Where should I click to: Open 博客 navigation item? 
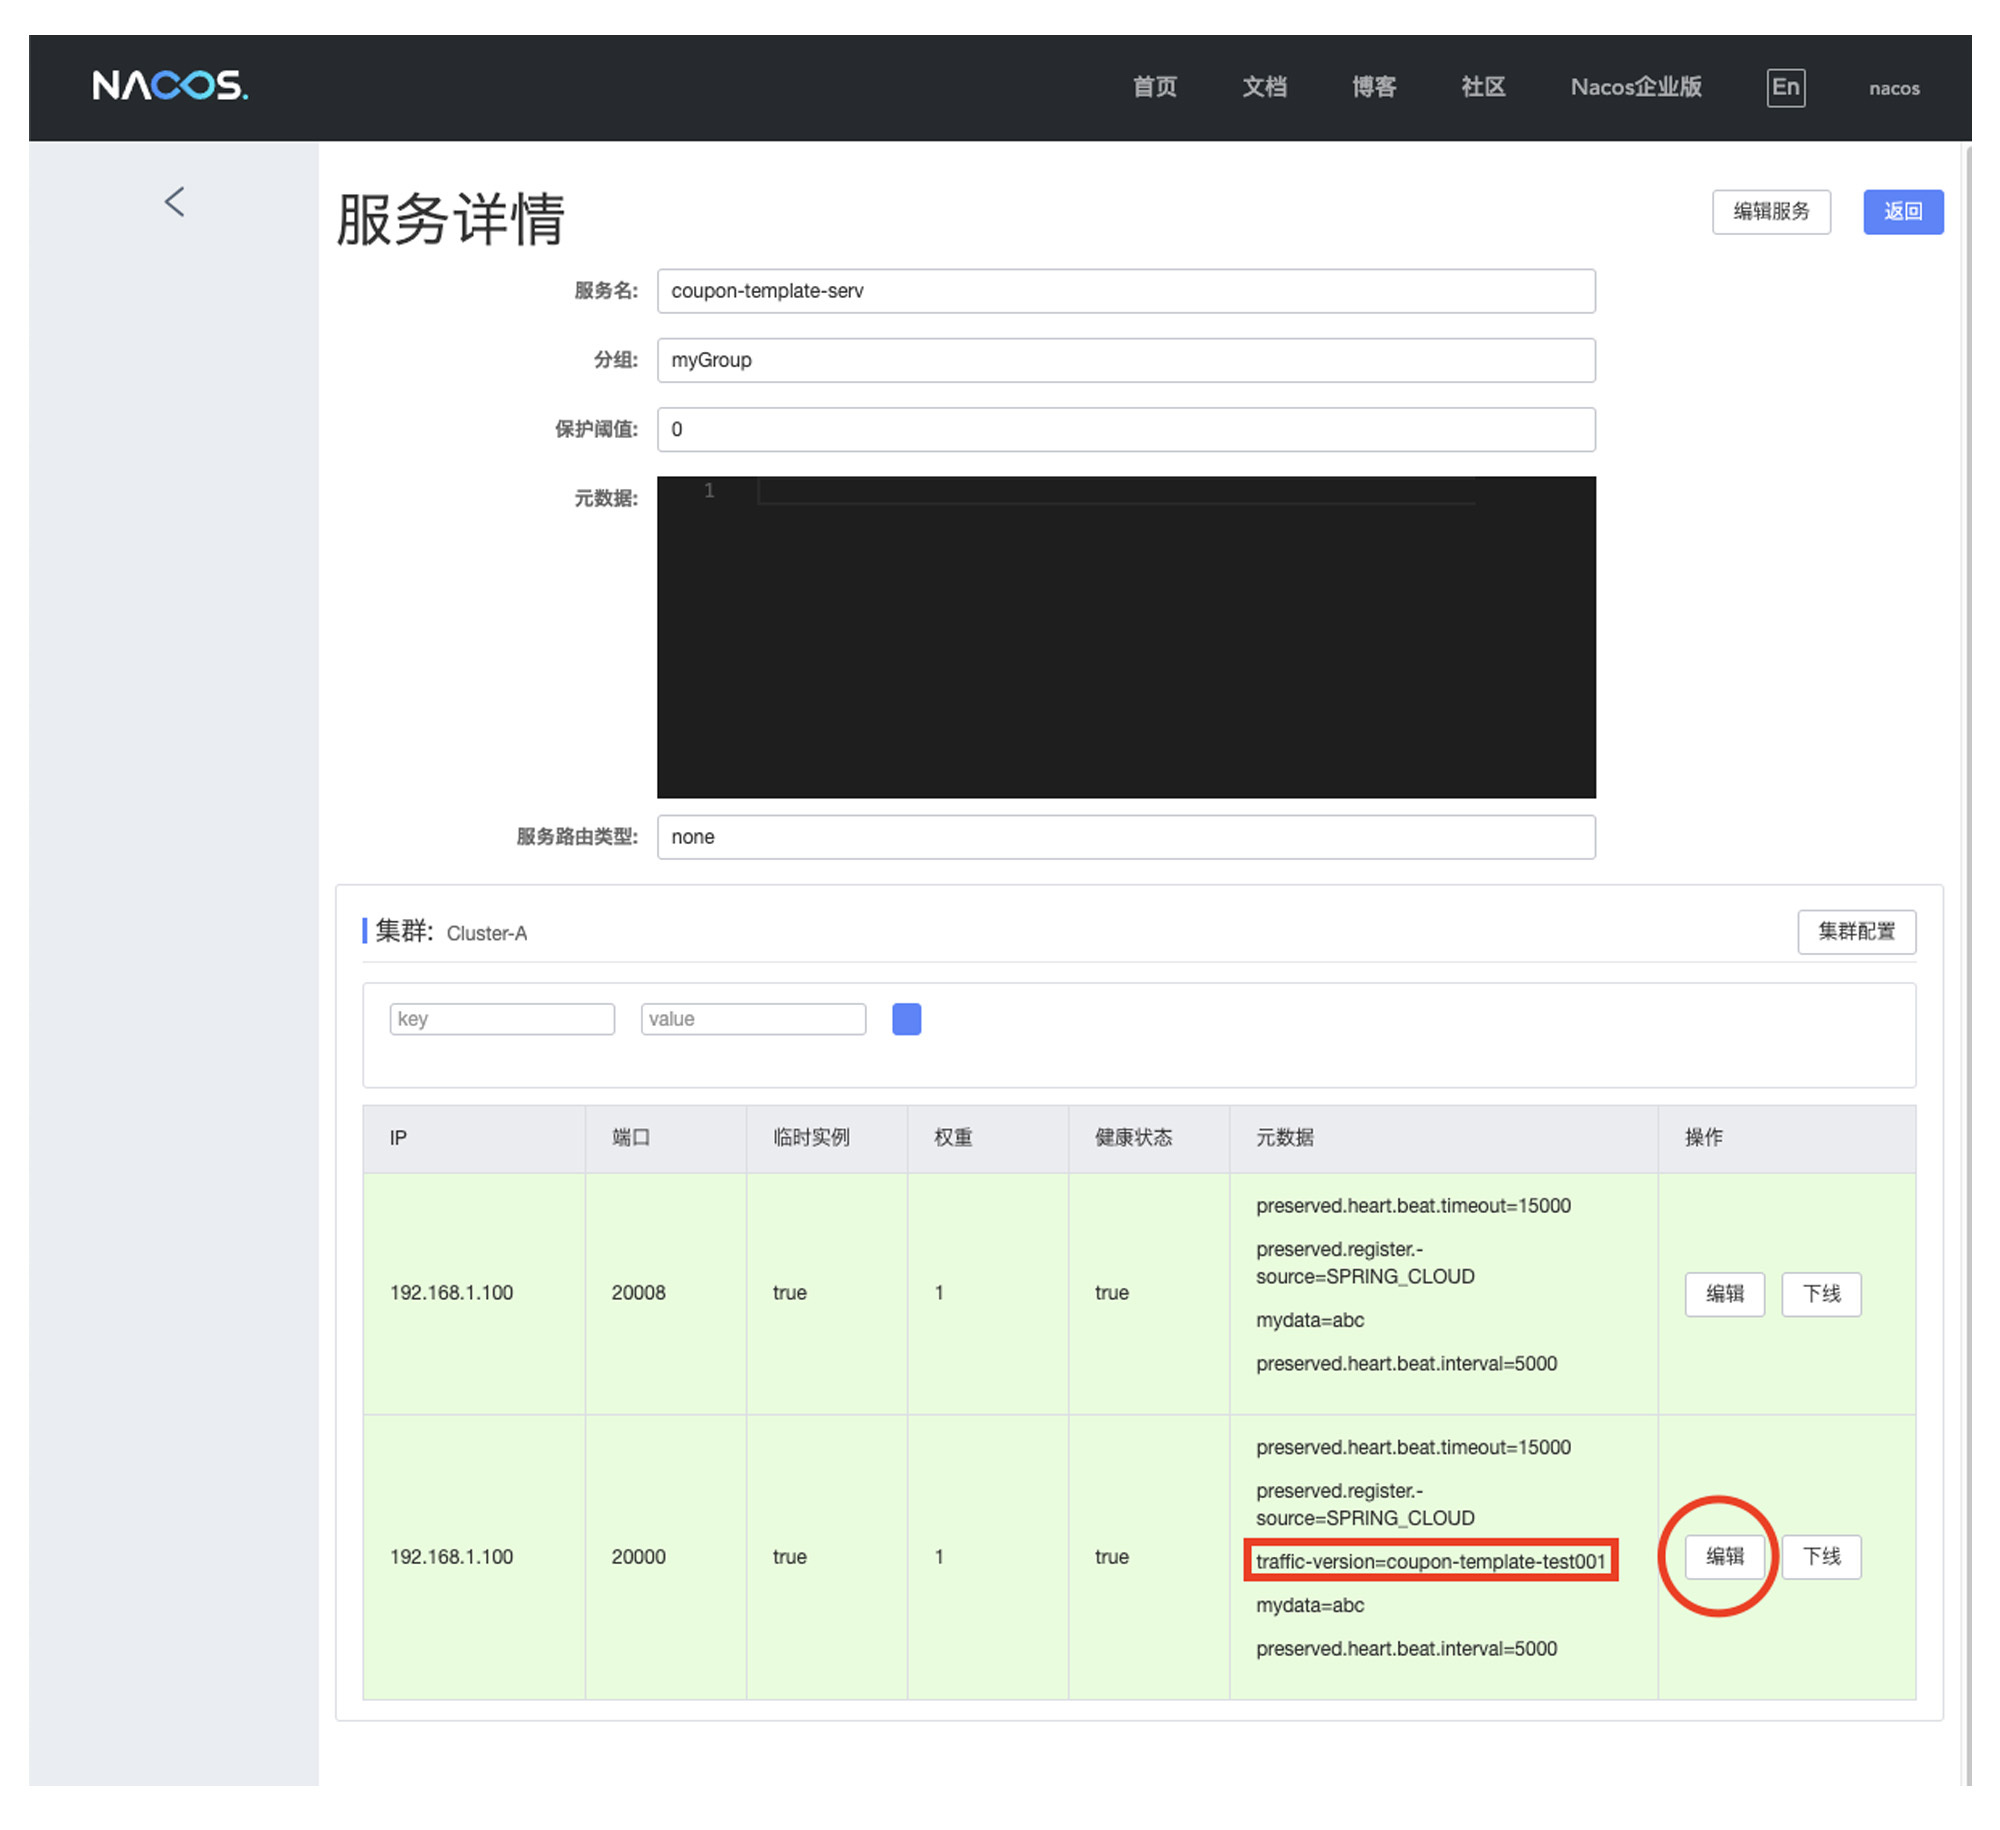(x=1374, y=87)
